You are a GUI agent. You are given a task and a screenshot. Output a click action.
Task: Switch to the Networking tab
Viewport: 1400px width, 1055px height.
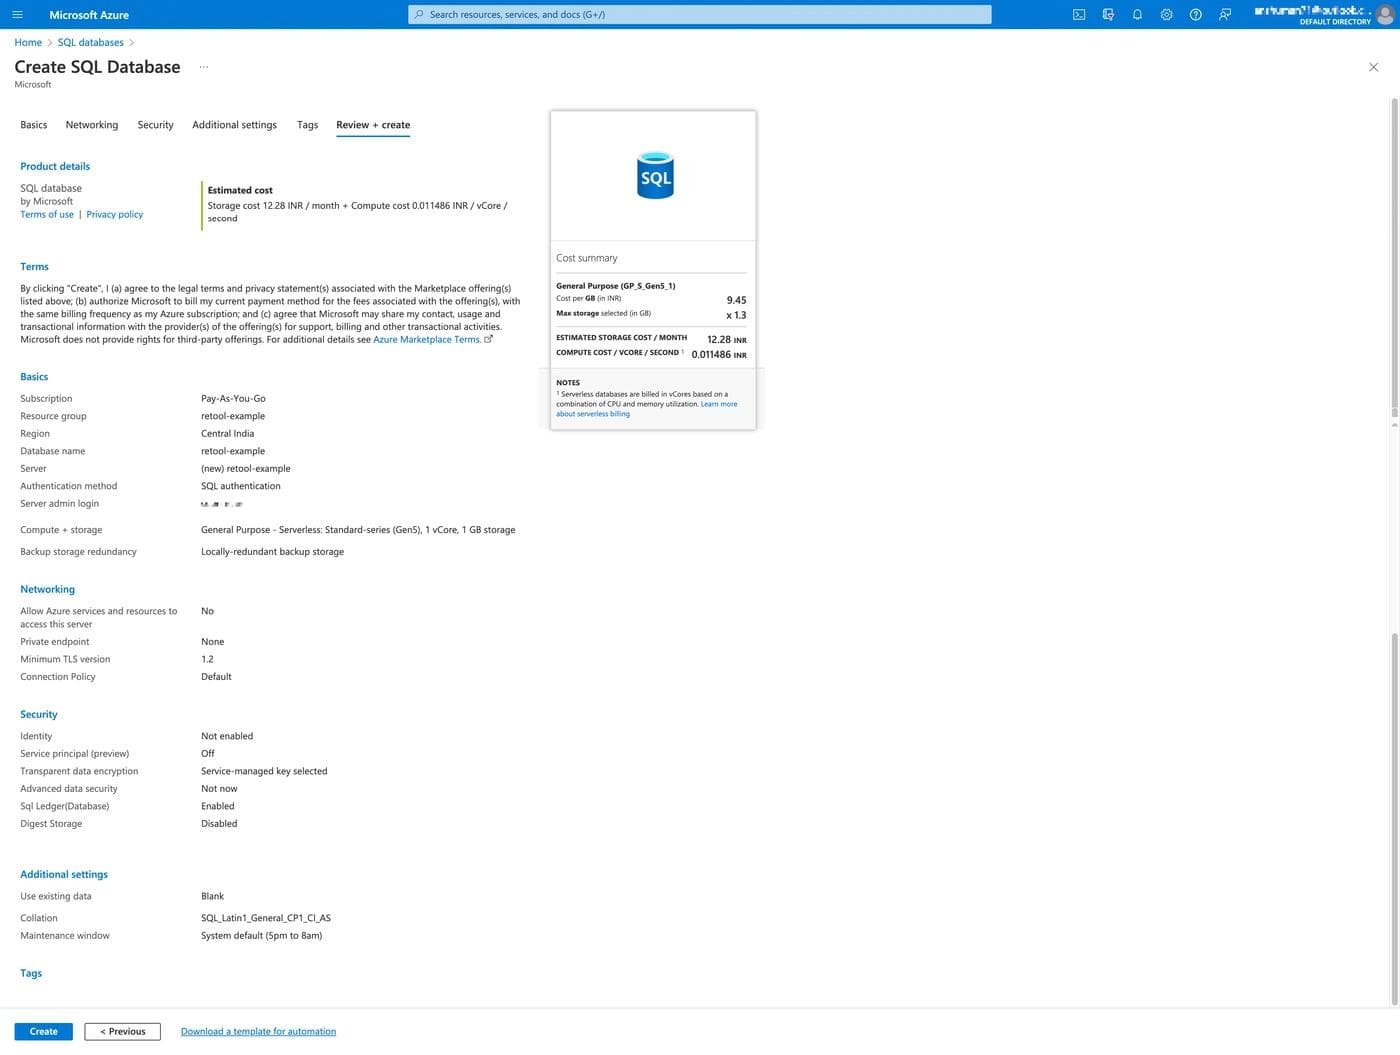click(92, 125)
